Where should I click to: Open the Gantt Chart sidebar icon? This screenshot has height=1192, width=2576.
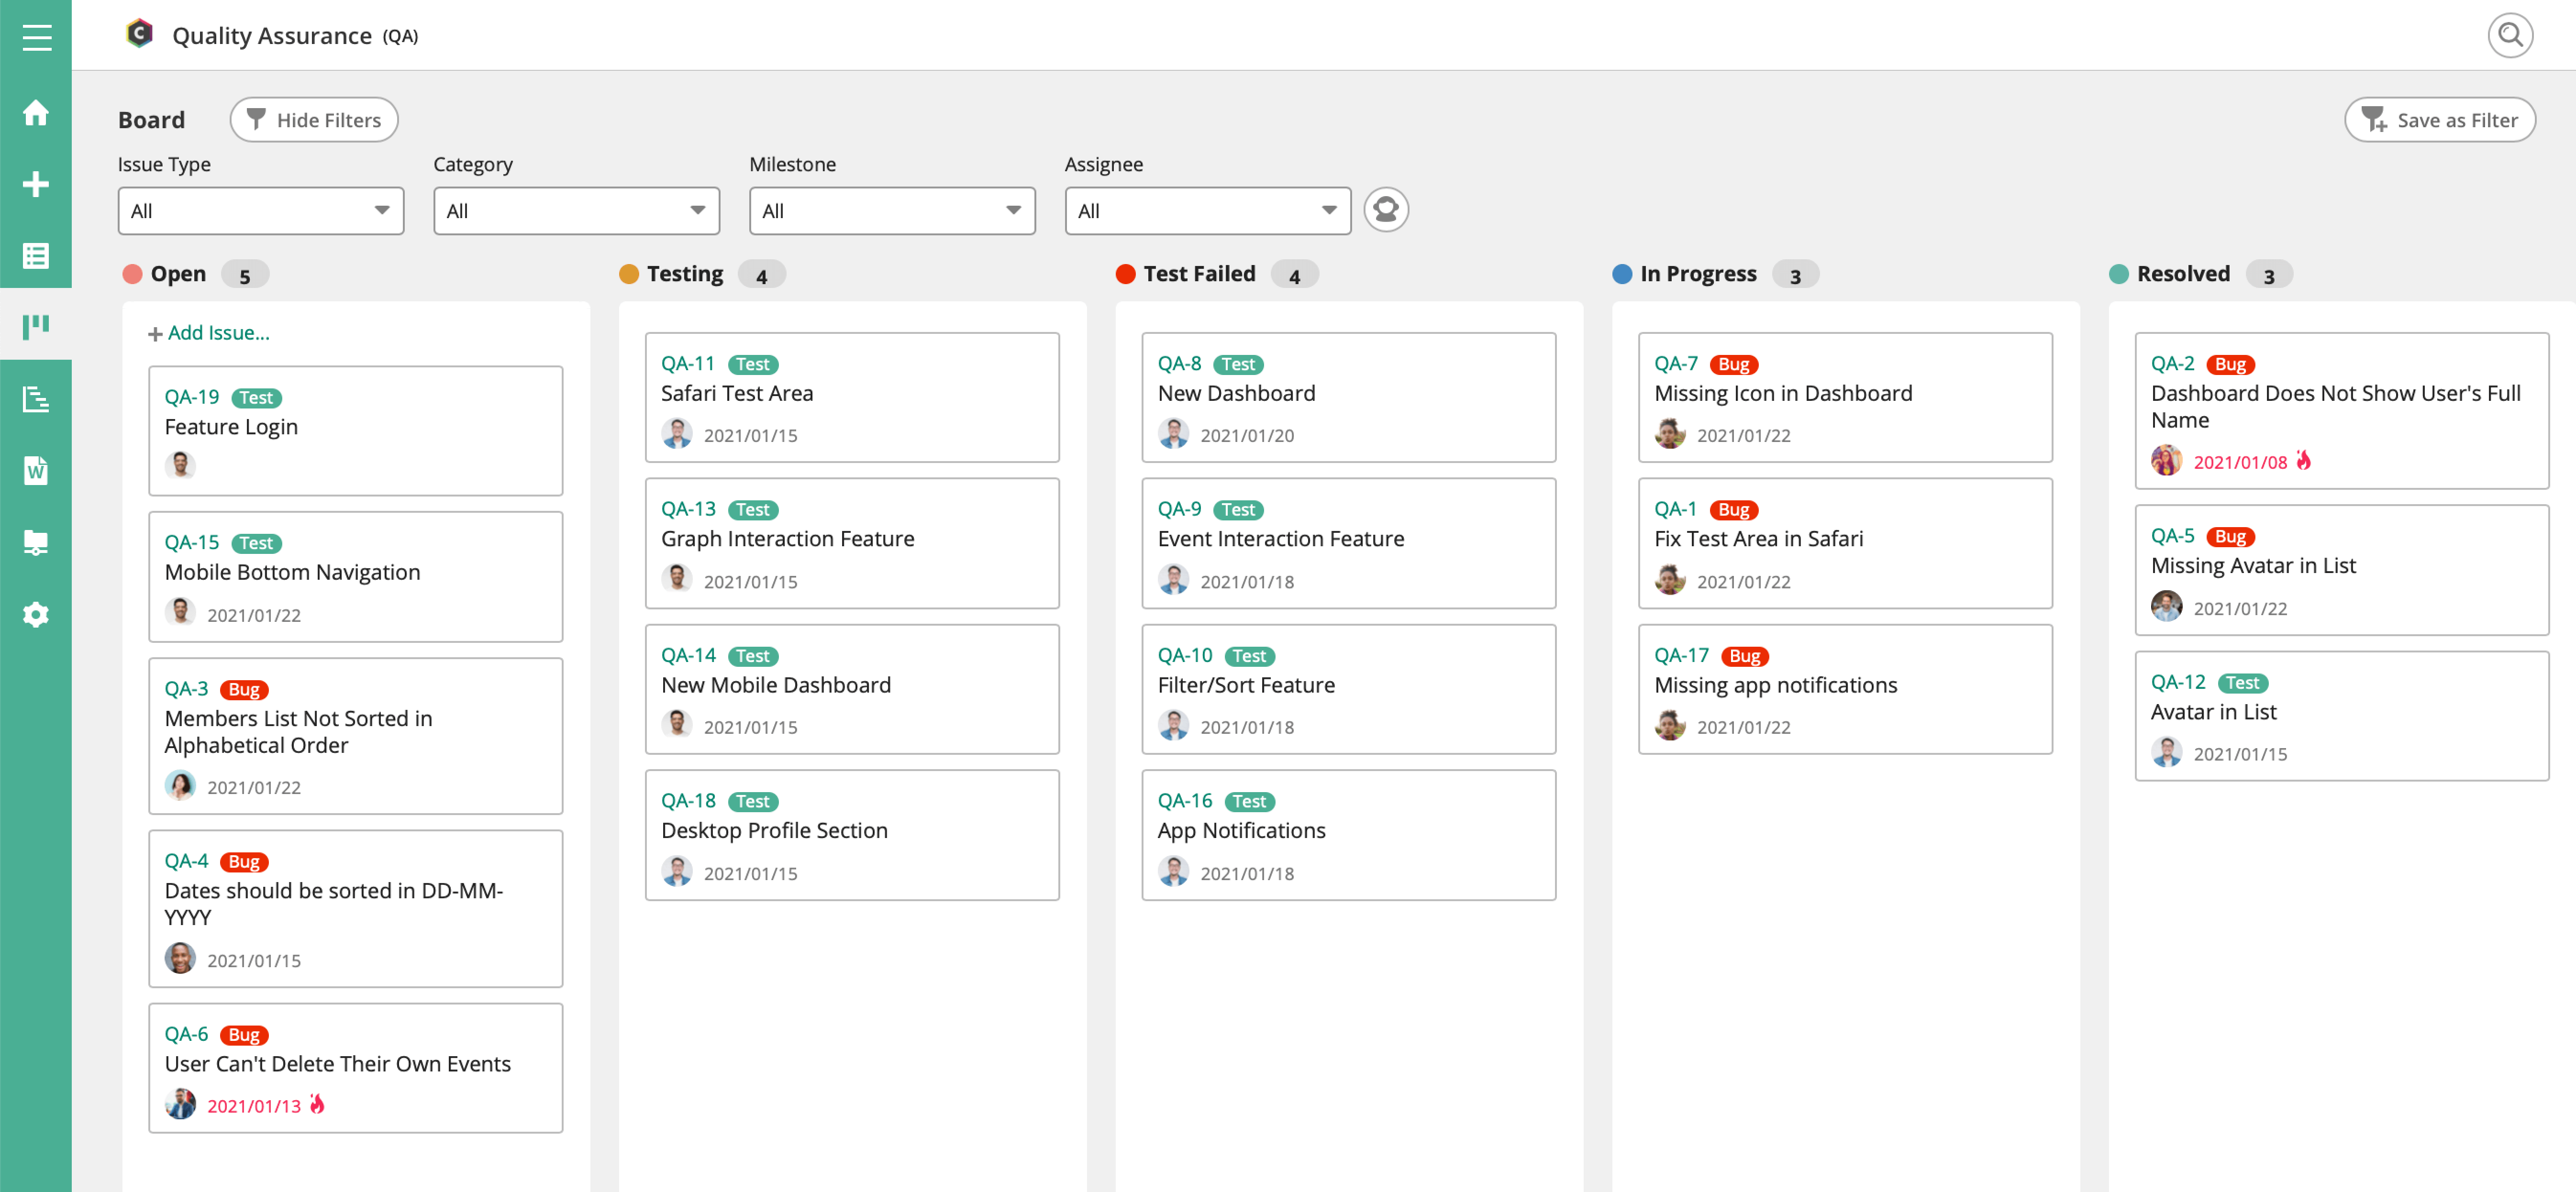pyautogui.click(x=36, y=399)
